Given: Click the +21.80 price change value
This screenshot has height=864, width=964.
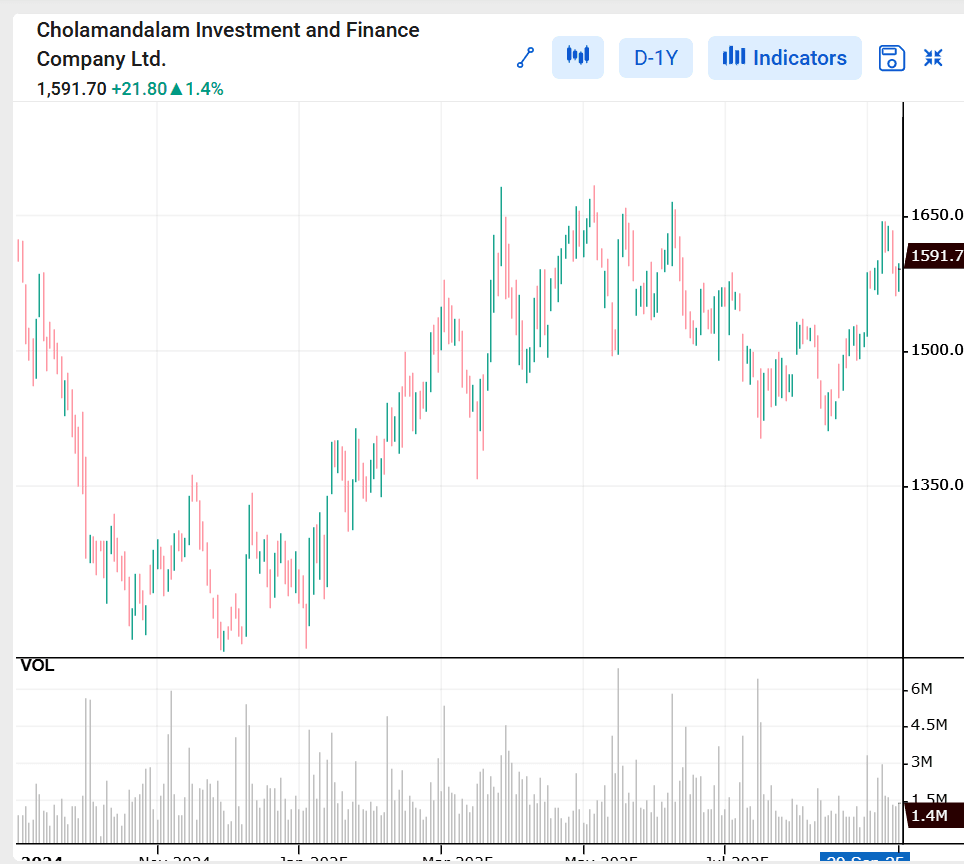Looking at the screenshot, I should 139,89.
